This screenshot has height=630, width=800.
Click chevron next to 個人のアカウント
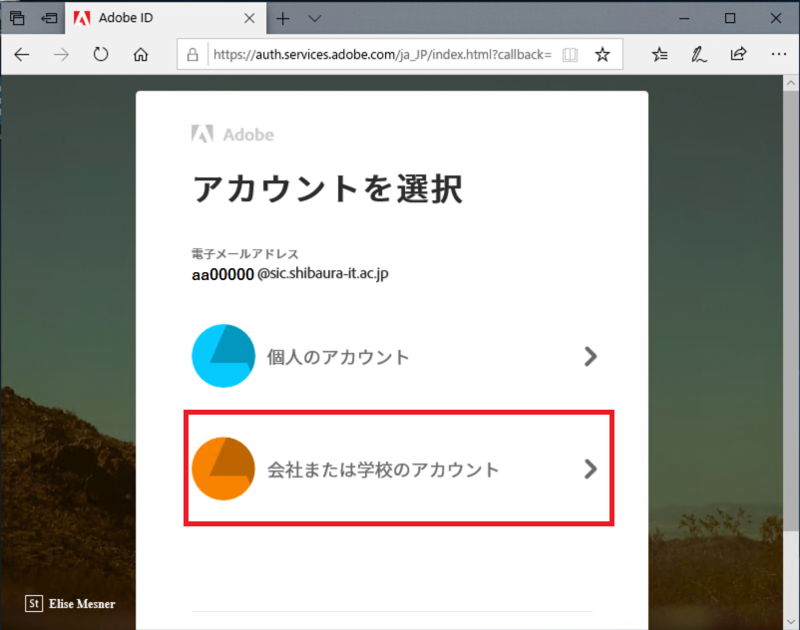click(x=590, y=356)
